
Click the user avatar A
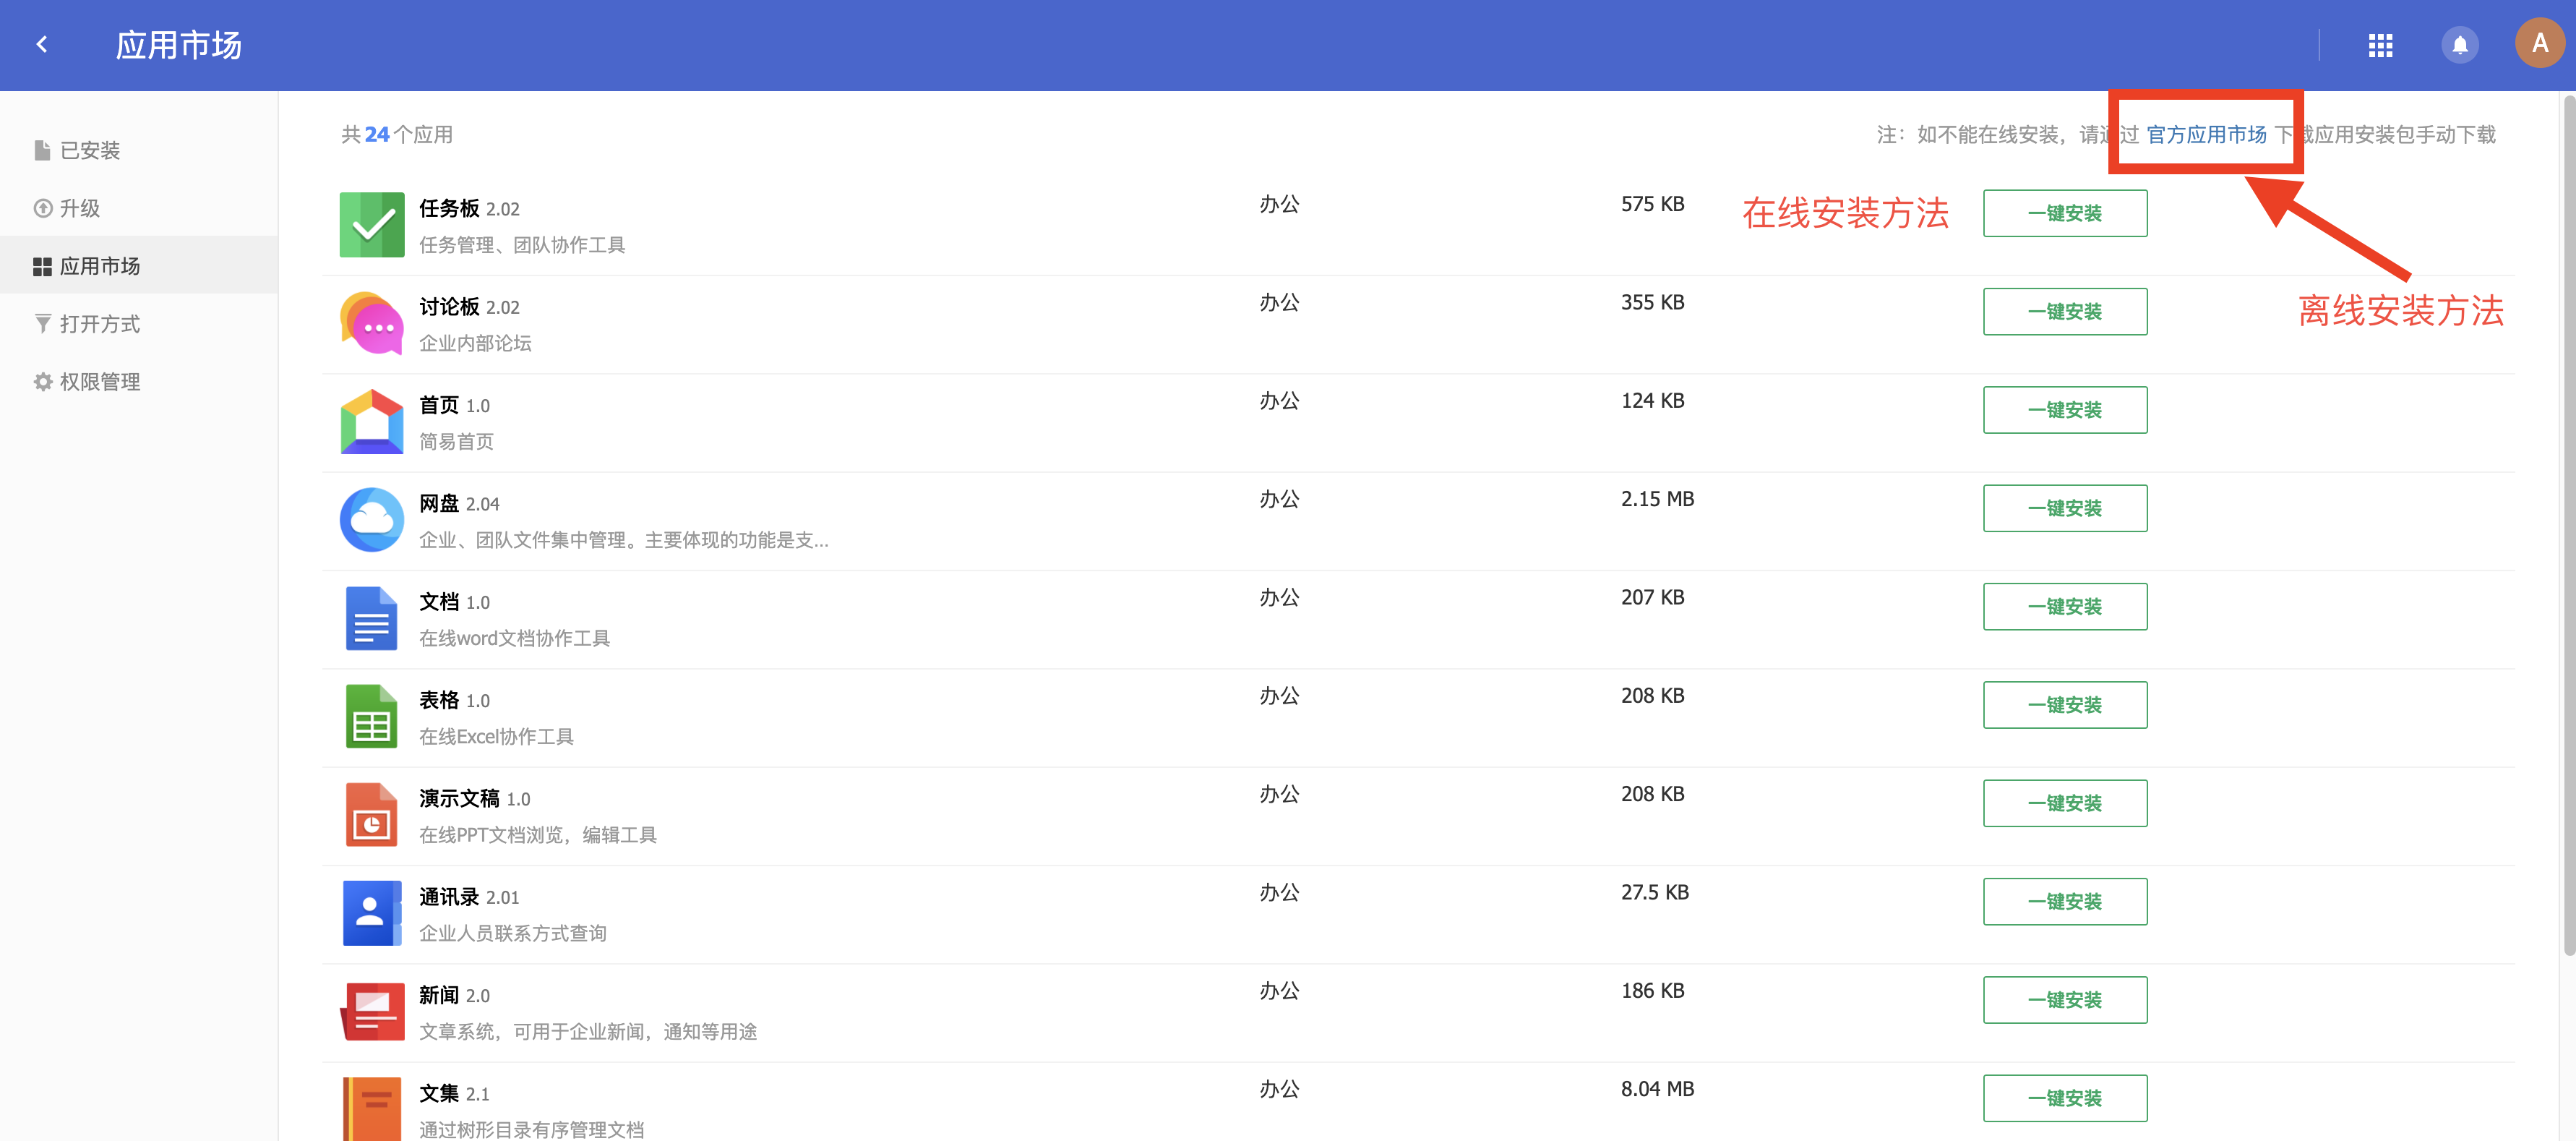2538,44
